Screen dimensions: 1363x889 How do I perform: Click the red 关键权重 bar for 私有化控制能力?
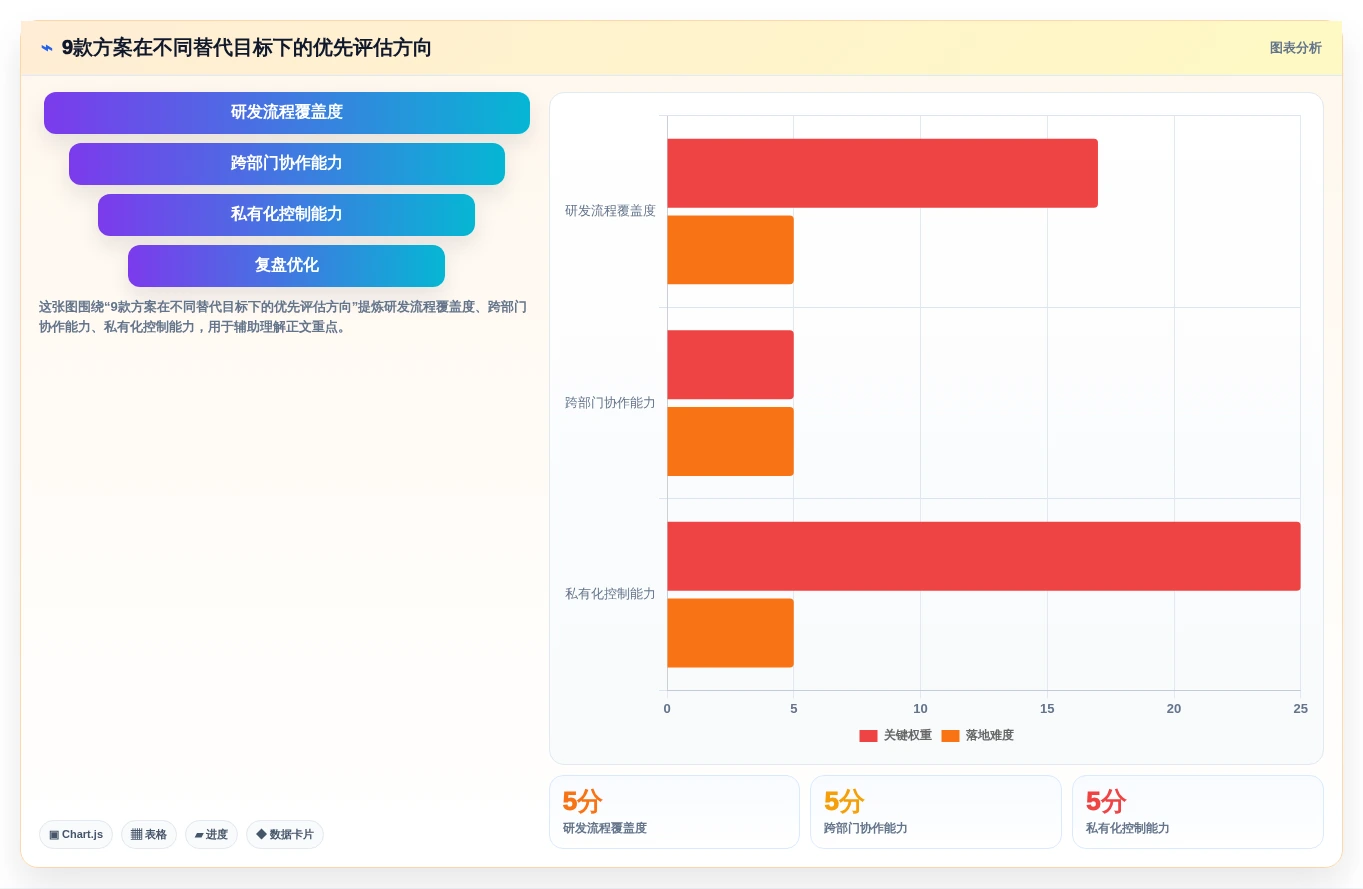tap(984, 556)
